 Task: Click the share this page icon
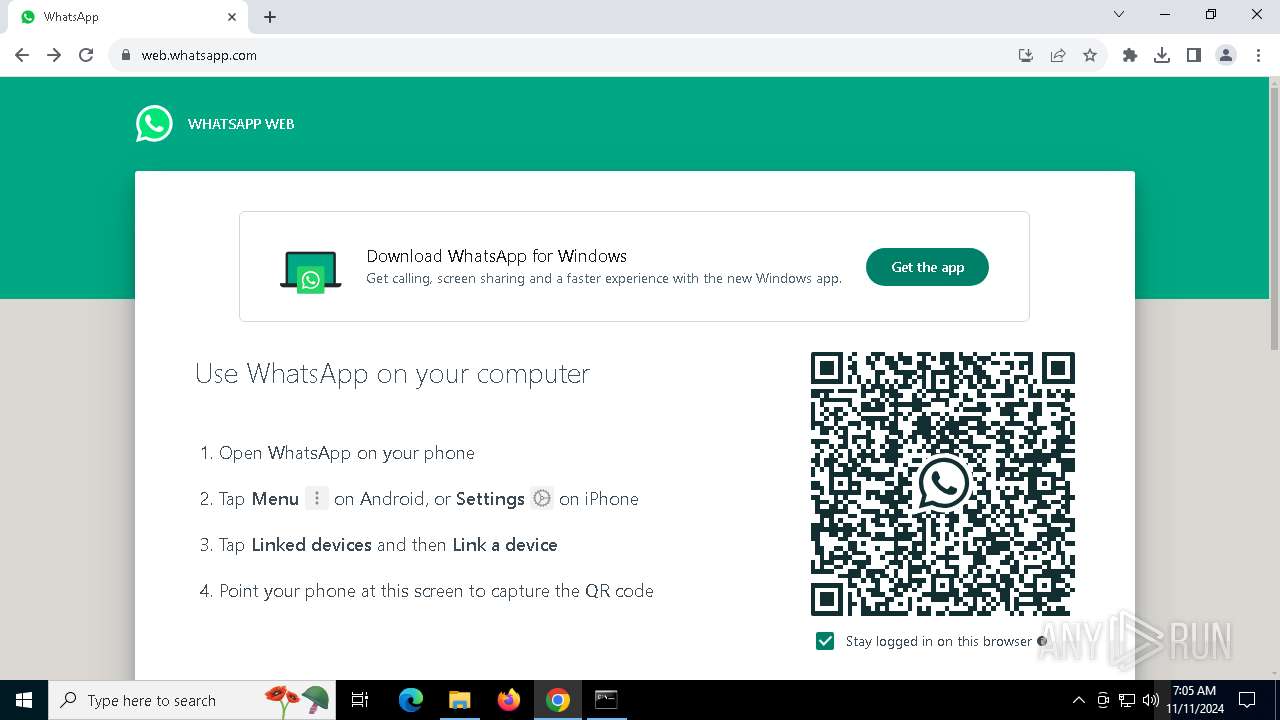tap(1058, 55)
